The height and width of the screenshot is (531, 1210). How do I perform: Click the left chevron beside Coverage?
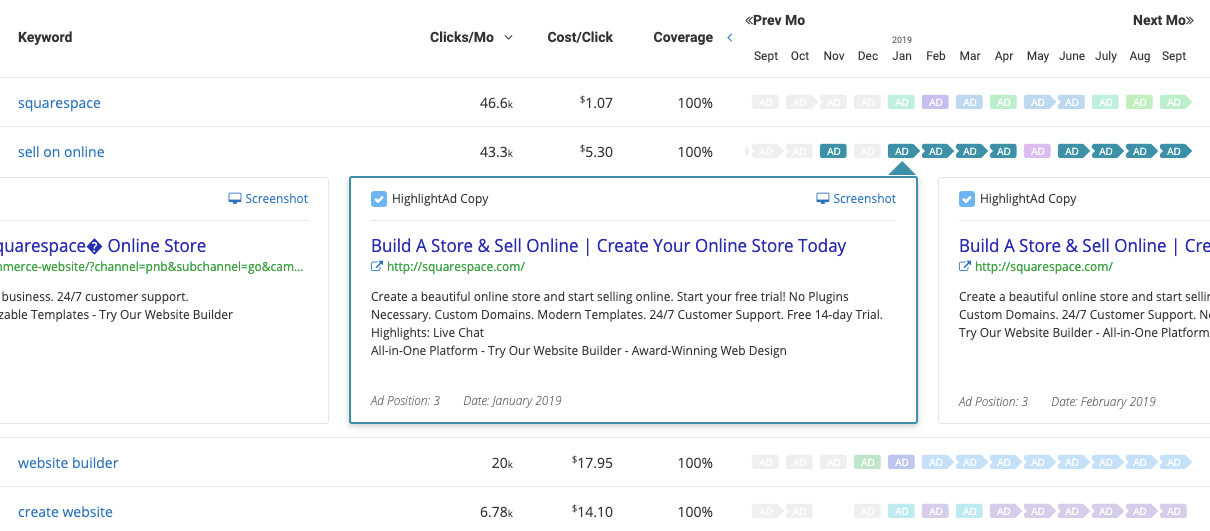730,38
